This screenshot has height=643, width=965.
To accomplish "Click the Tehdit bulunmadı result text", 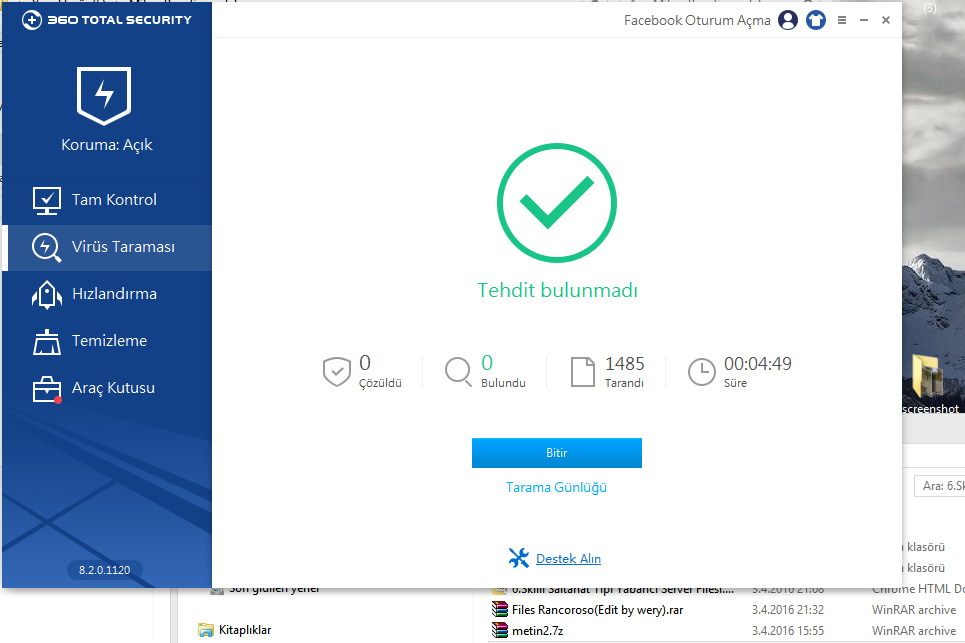I will pos(558,290).
